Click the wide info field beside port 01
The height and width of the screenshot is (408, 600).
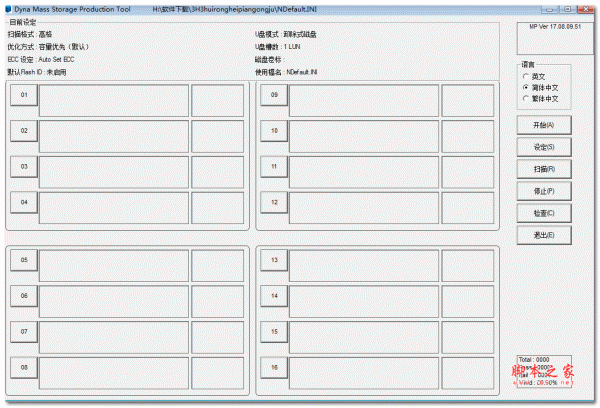click(114, 100)
